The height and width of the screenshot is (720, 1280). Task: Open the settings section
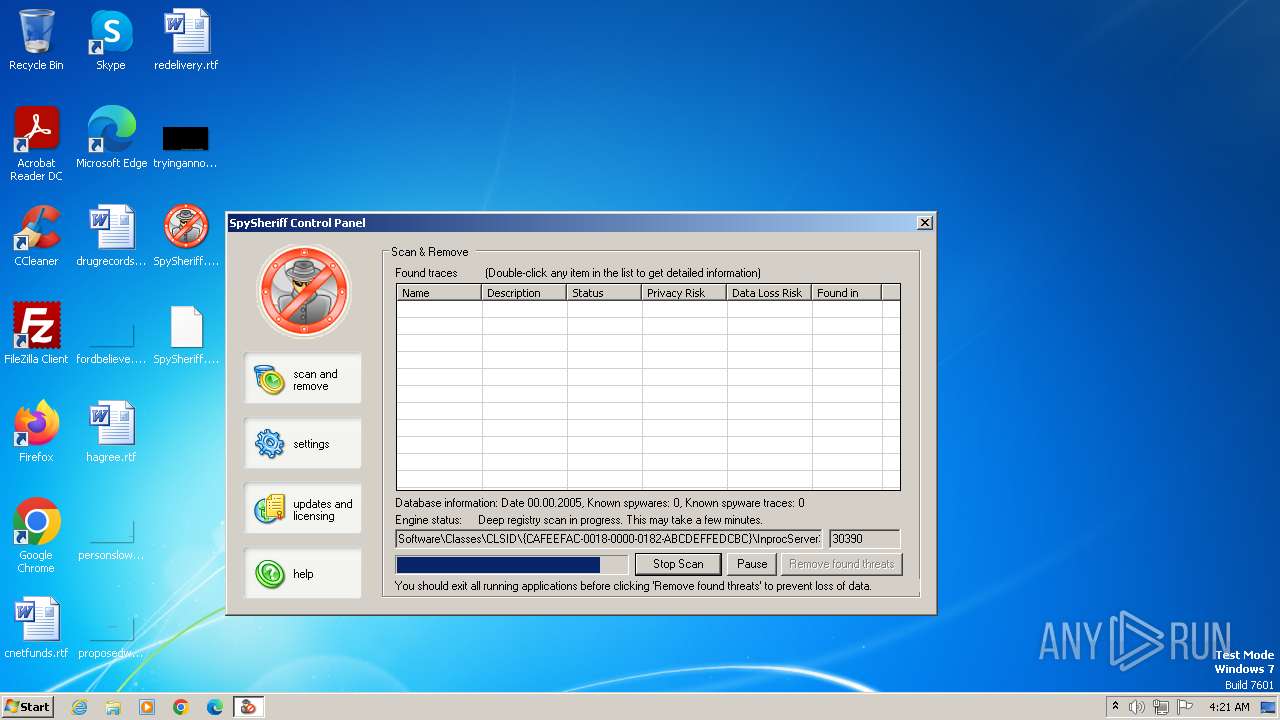click(303, 444)
